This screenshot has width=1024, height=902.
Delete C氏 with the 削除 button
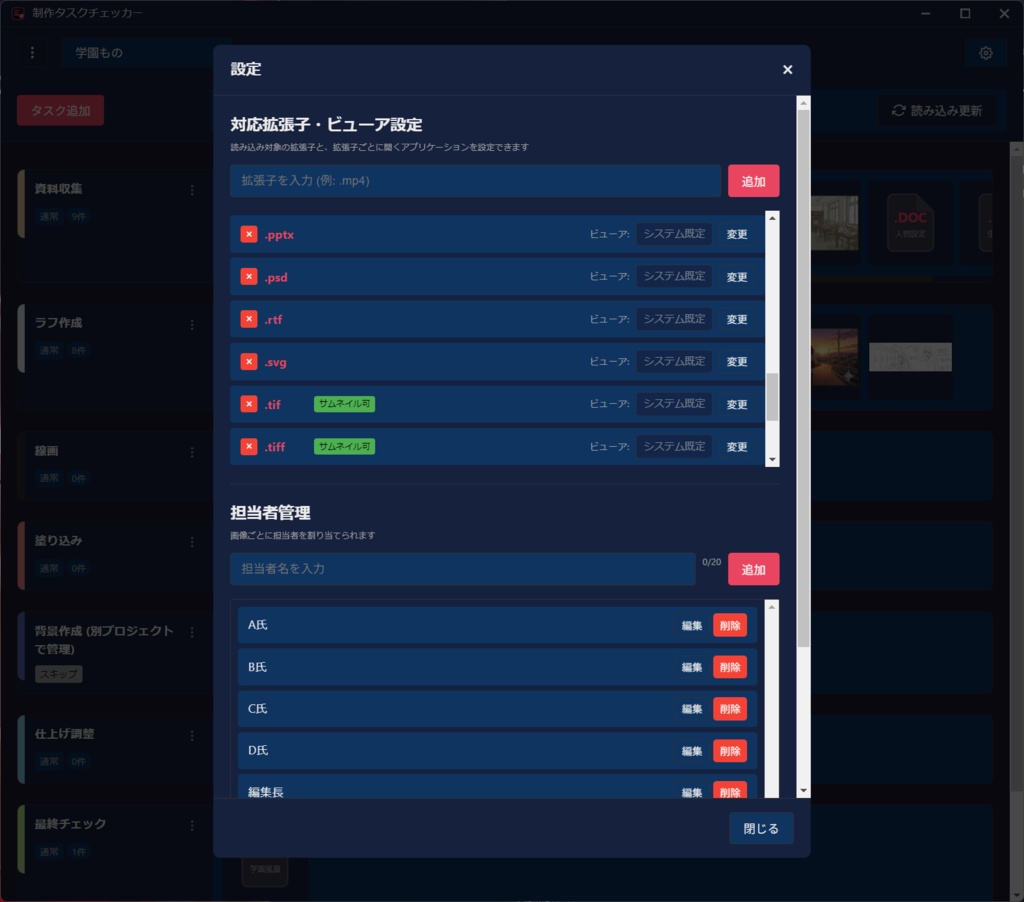point(730,708)
